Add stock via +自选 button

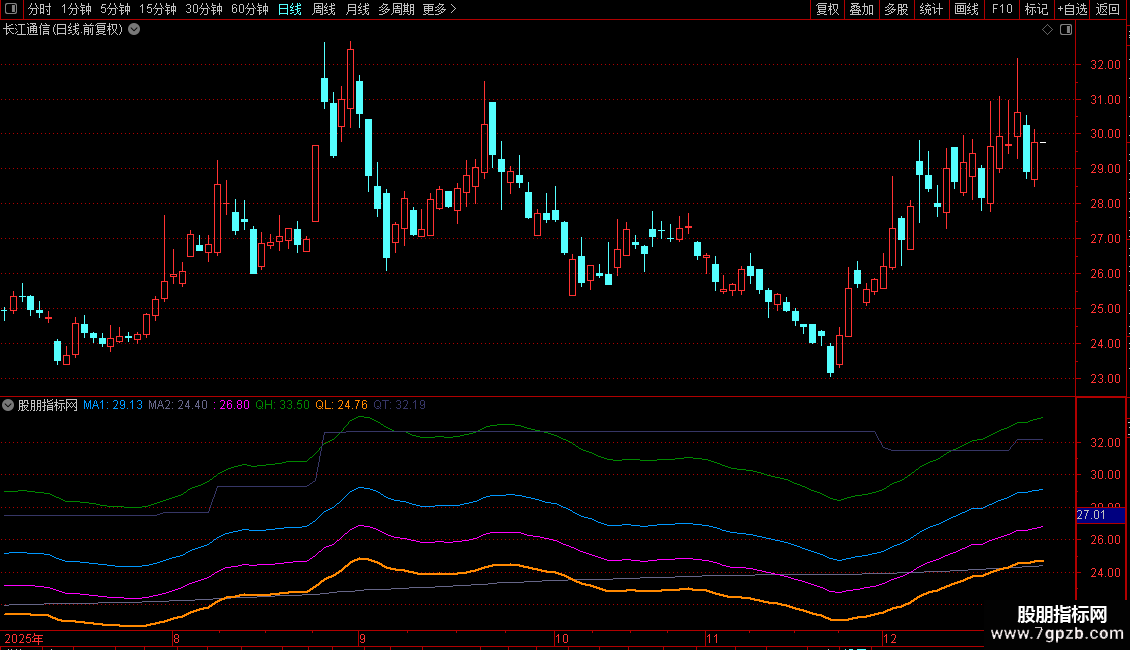pyautogui.click(x=1072, y=9)
